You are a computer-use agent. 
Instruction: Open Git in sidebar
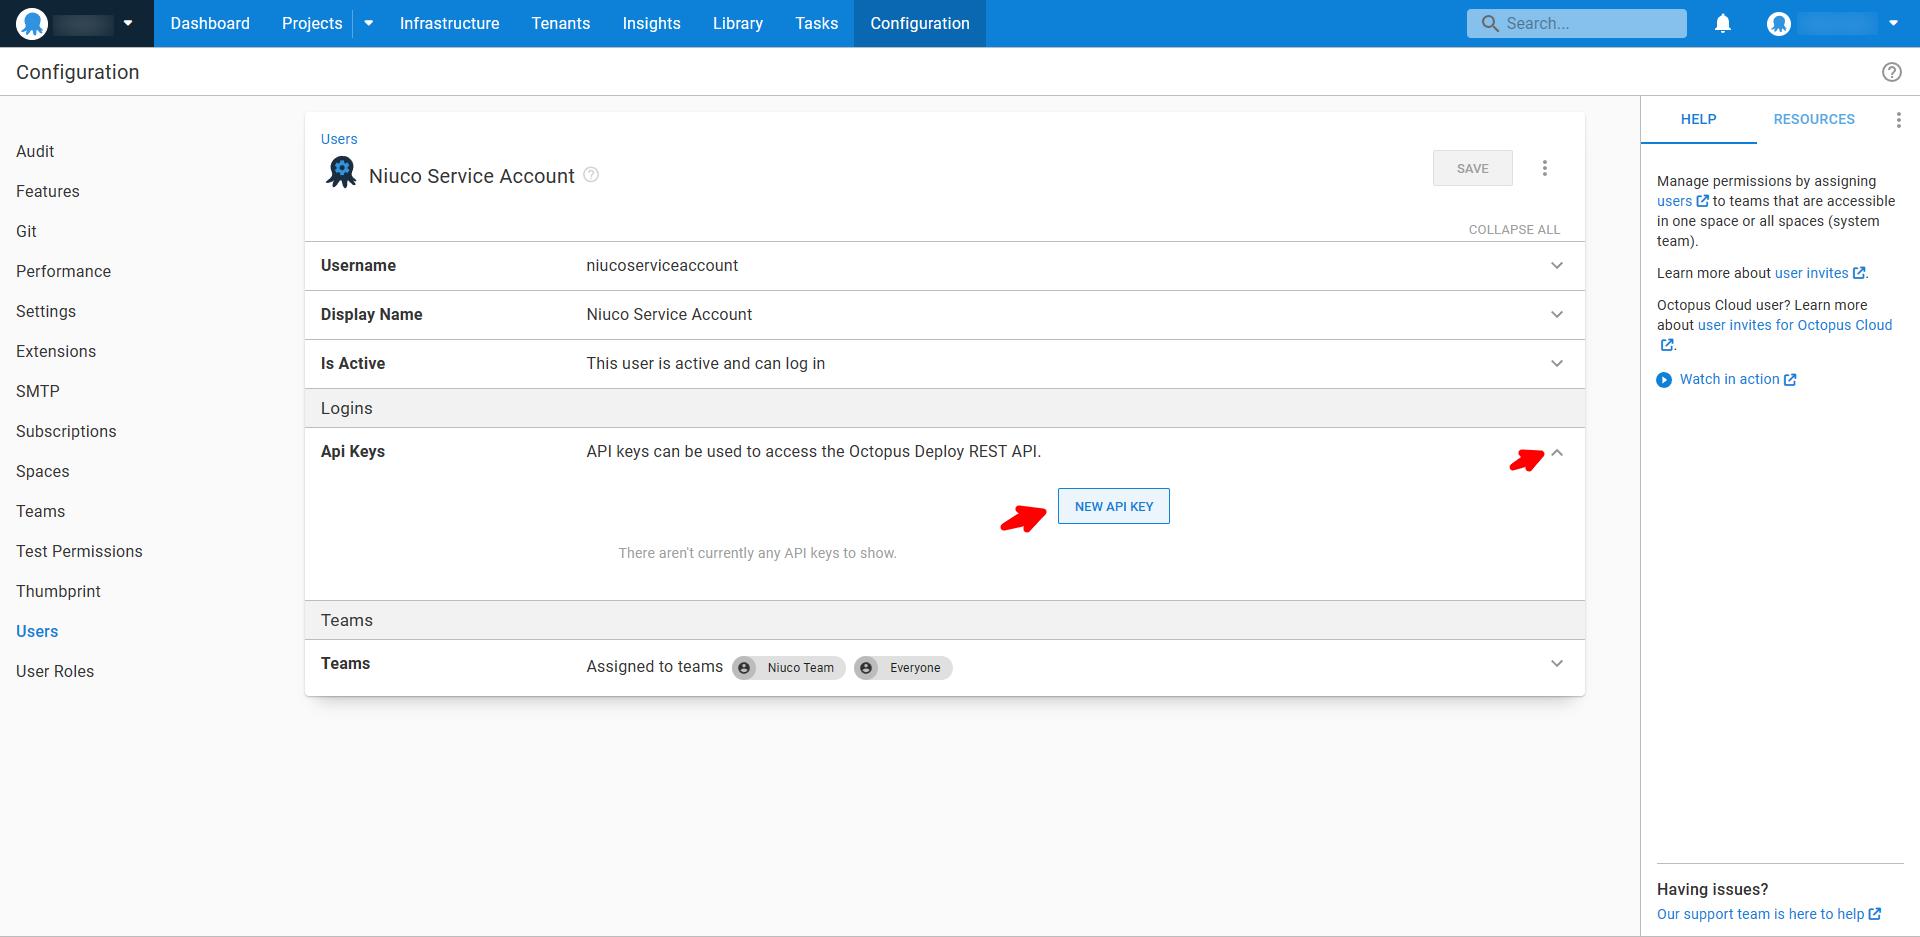pos(26,231)
